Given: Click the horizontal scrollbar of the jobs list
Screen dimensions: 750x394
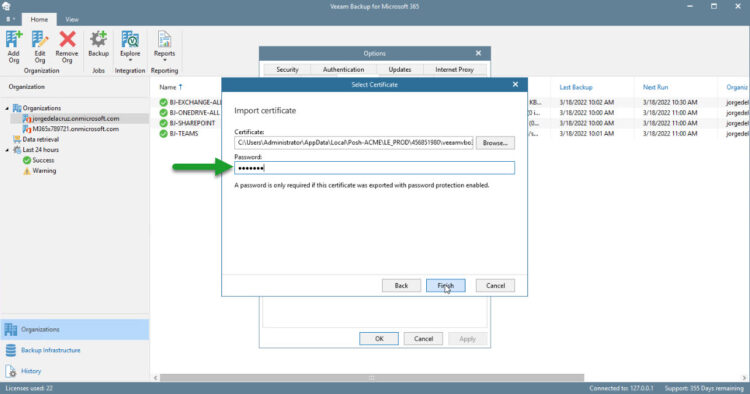Looking at the screenshot, I should coord(372,378).
